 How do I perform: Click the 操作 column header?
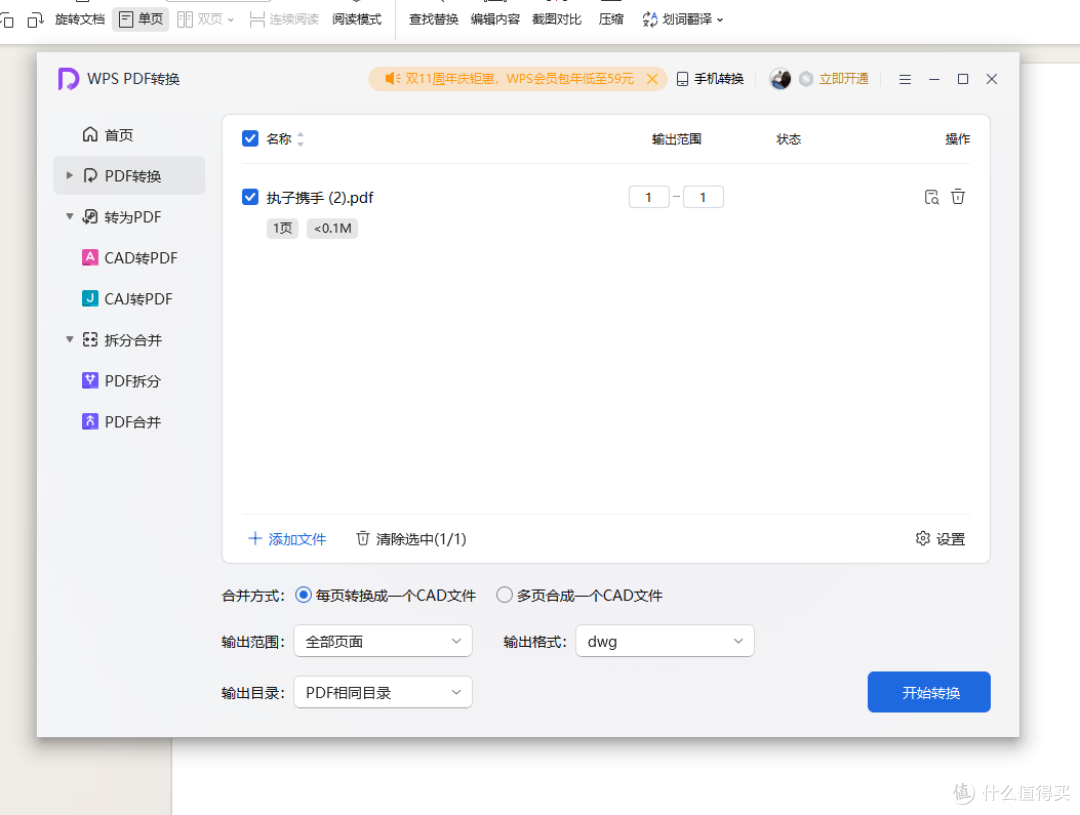[957, 139]
